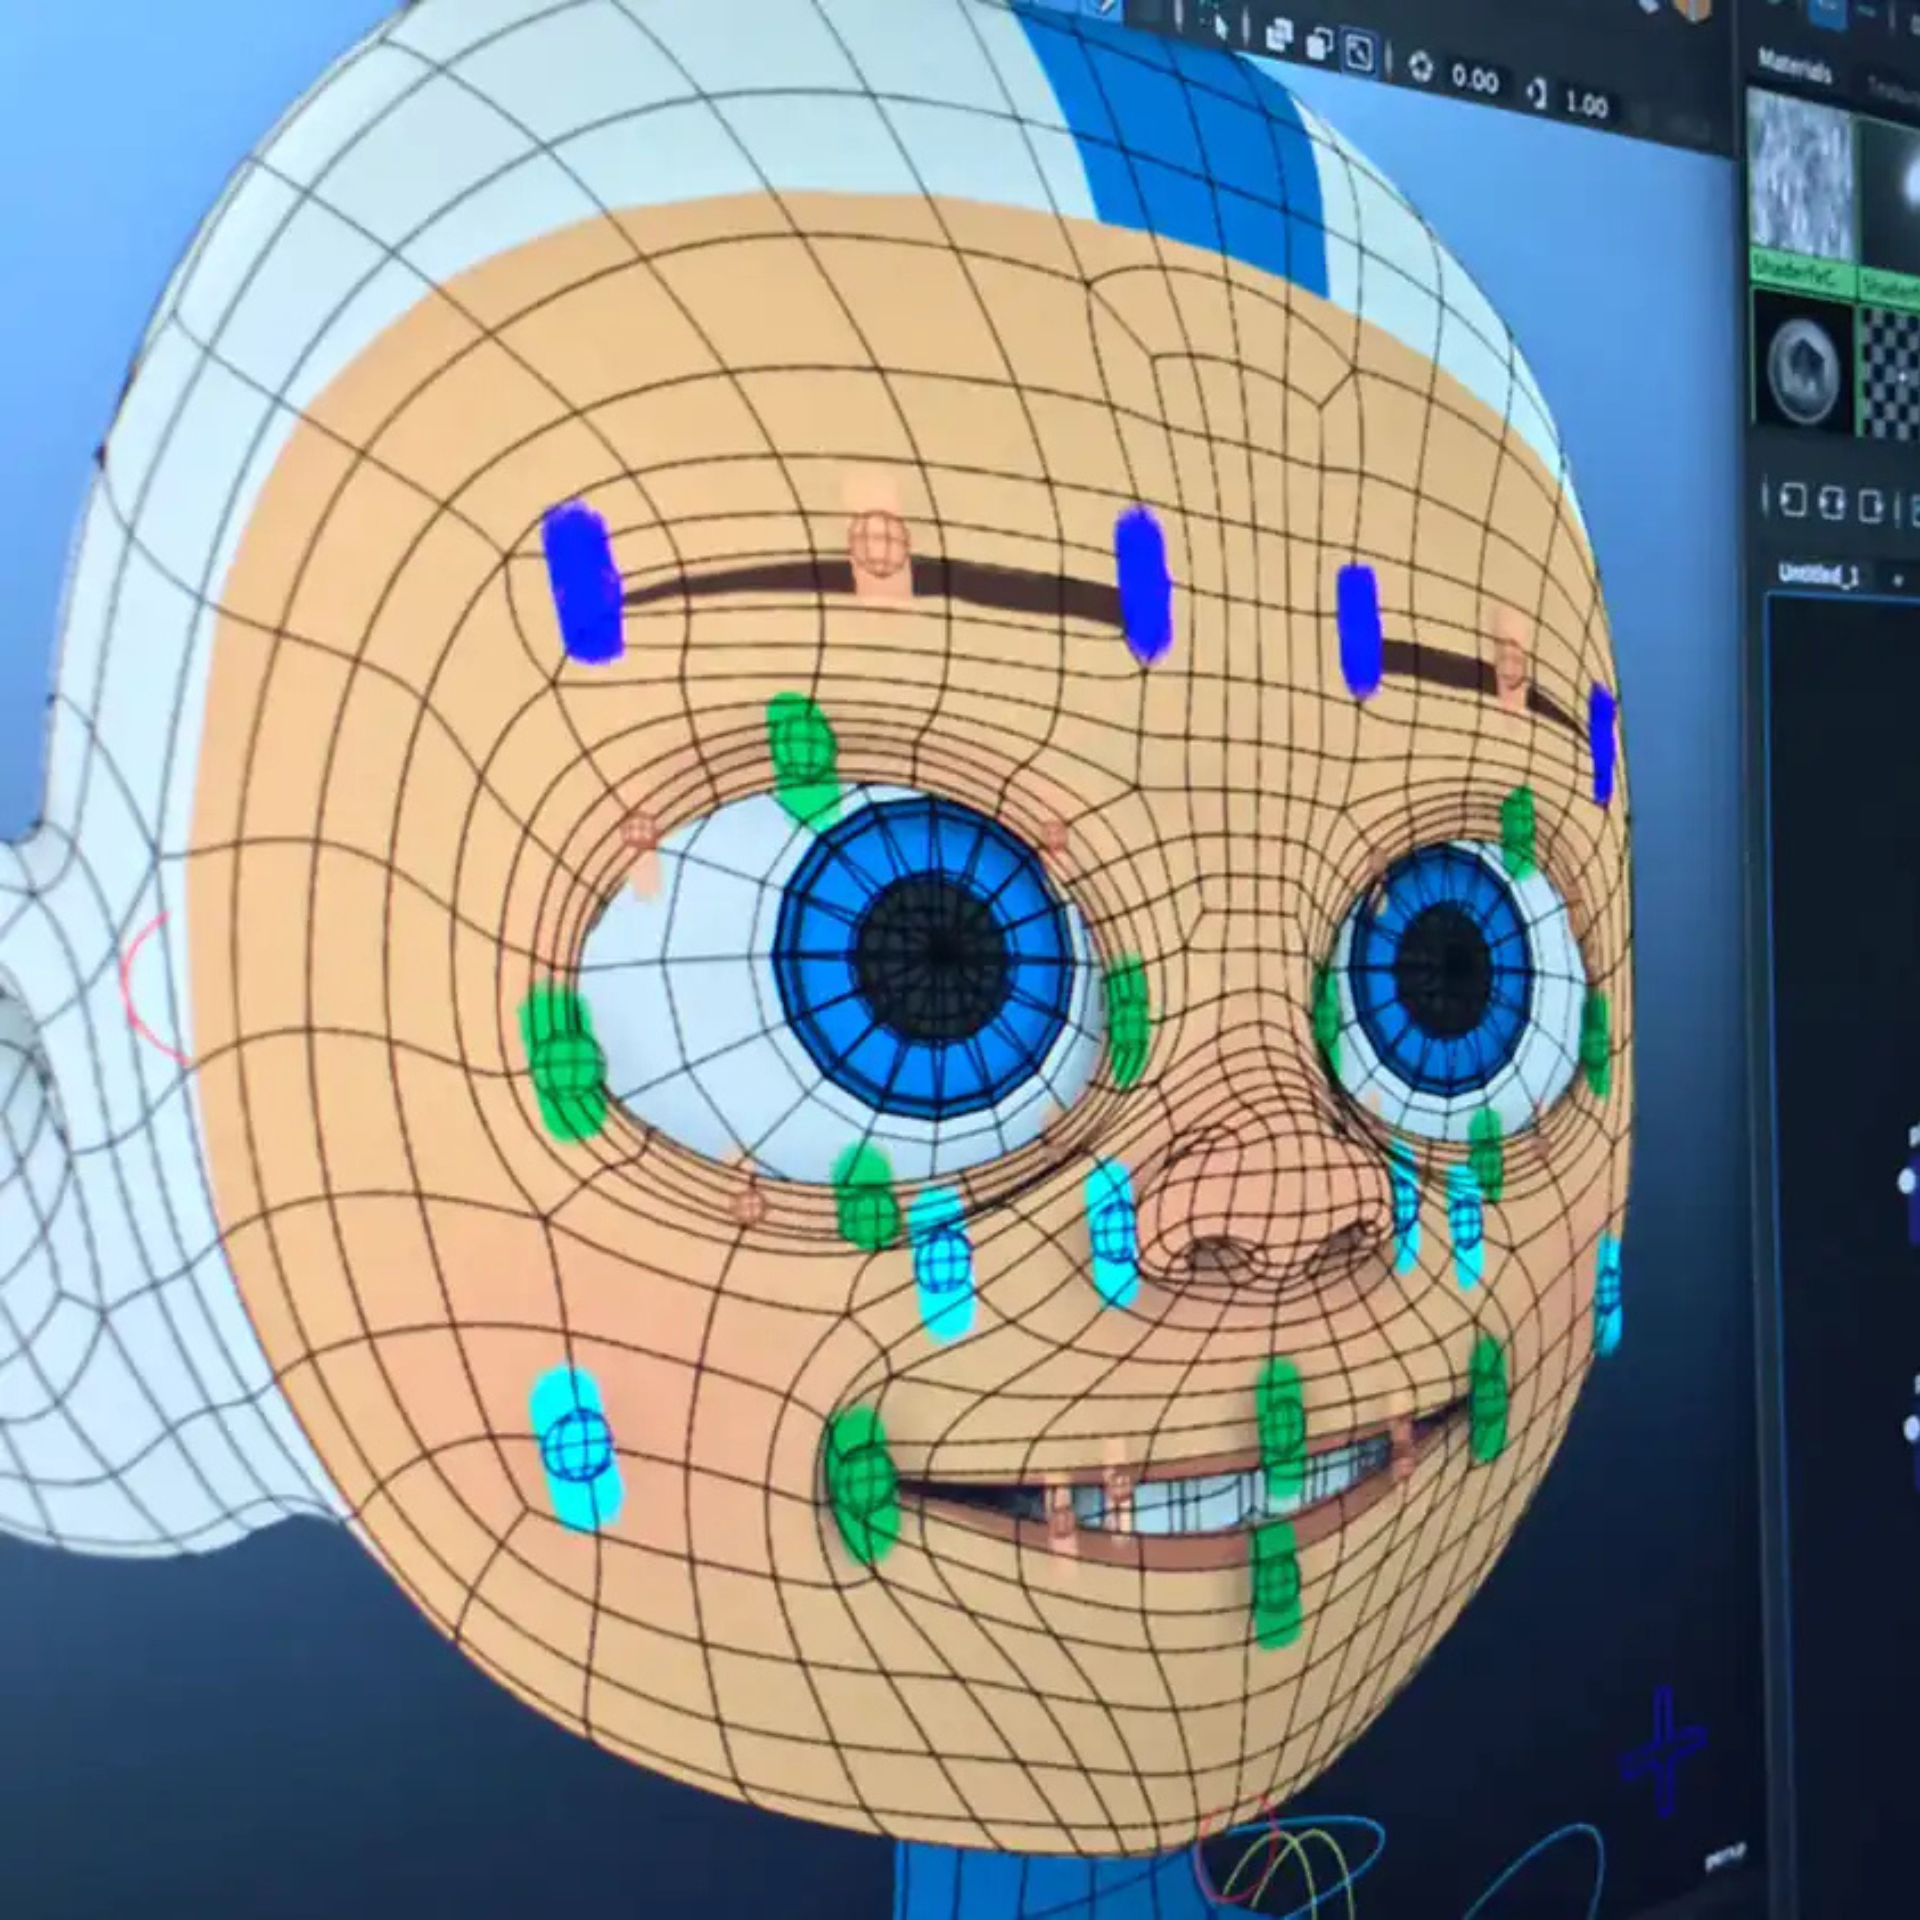The height and width of the screenshot is (1920, 1920).
Task: Select the arrow cursor tool in the top toolbar
Action: (1222, 25)
